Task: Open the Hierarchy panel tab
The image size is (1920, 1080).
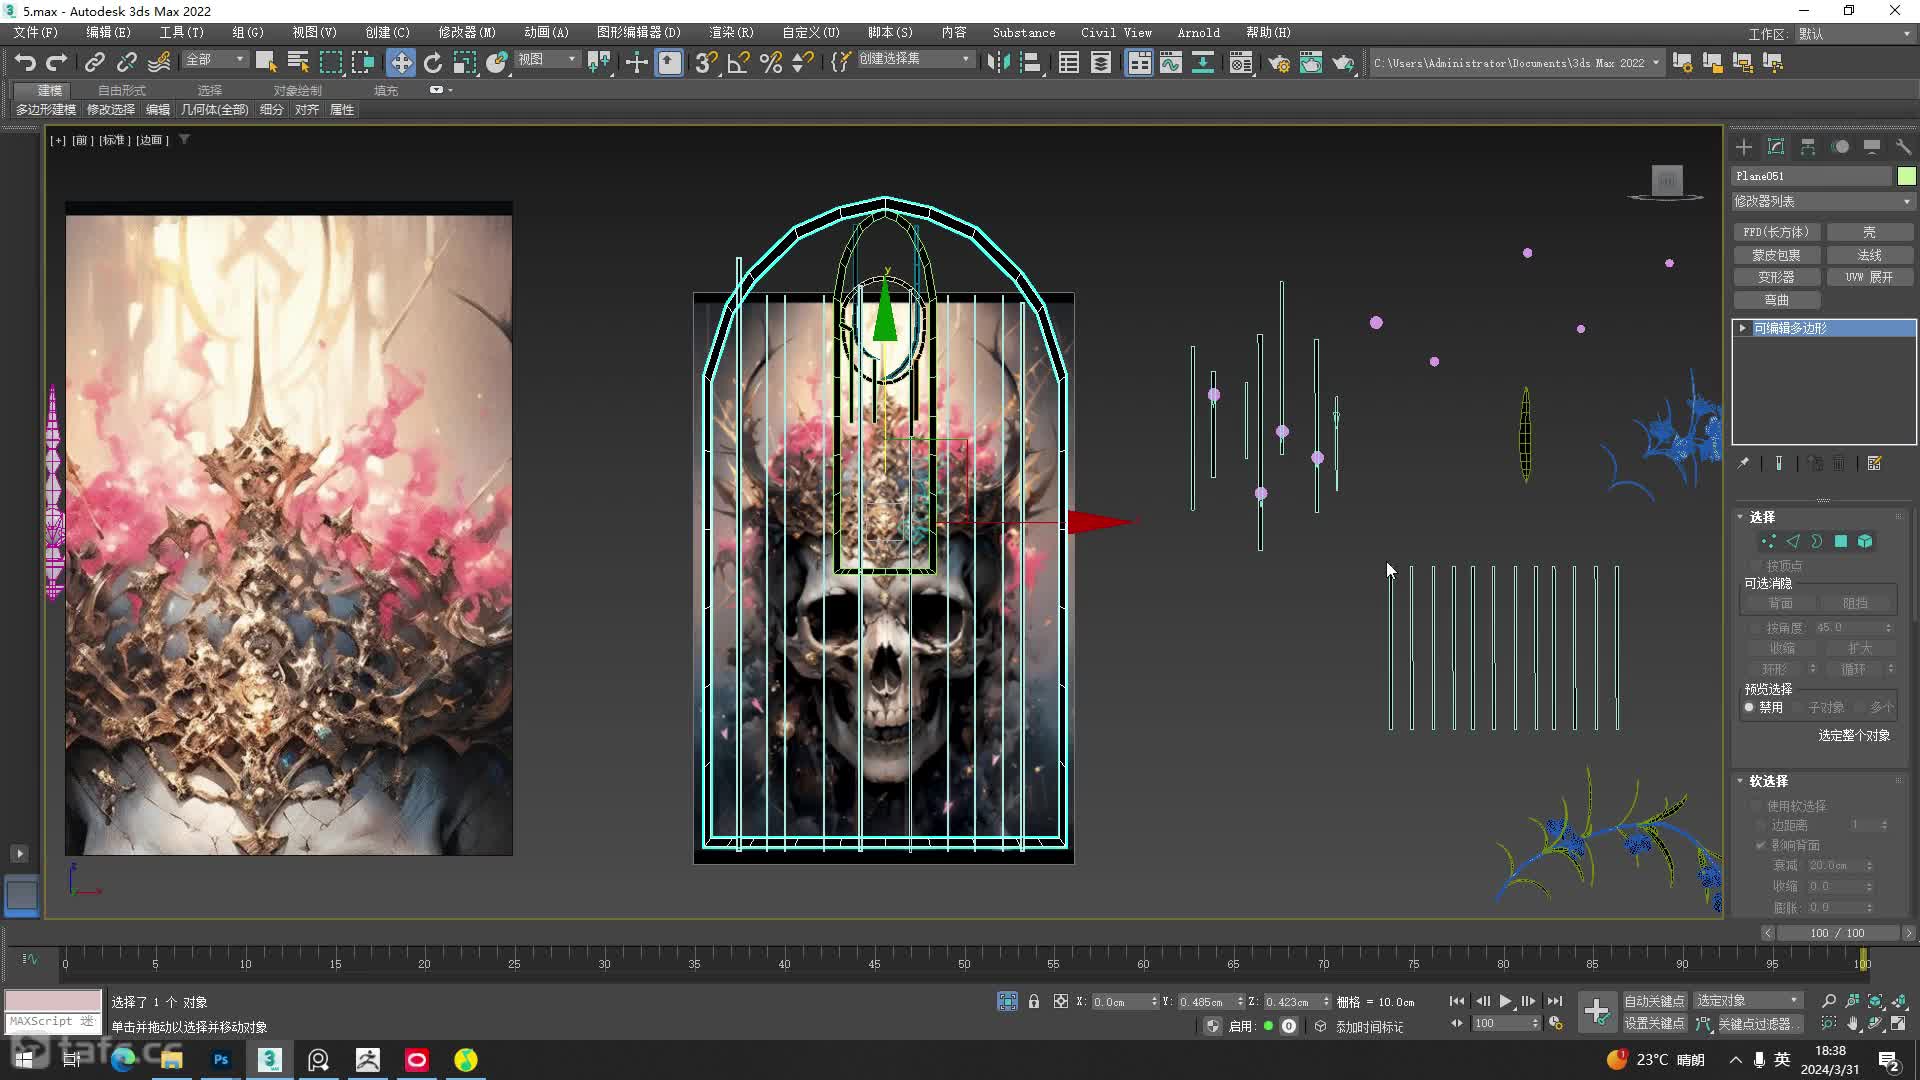Action: pyautogui.click(x=1808, y=147)
